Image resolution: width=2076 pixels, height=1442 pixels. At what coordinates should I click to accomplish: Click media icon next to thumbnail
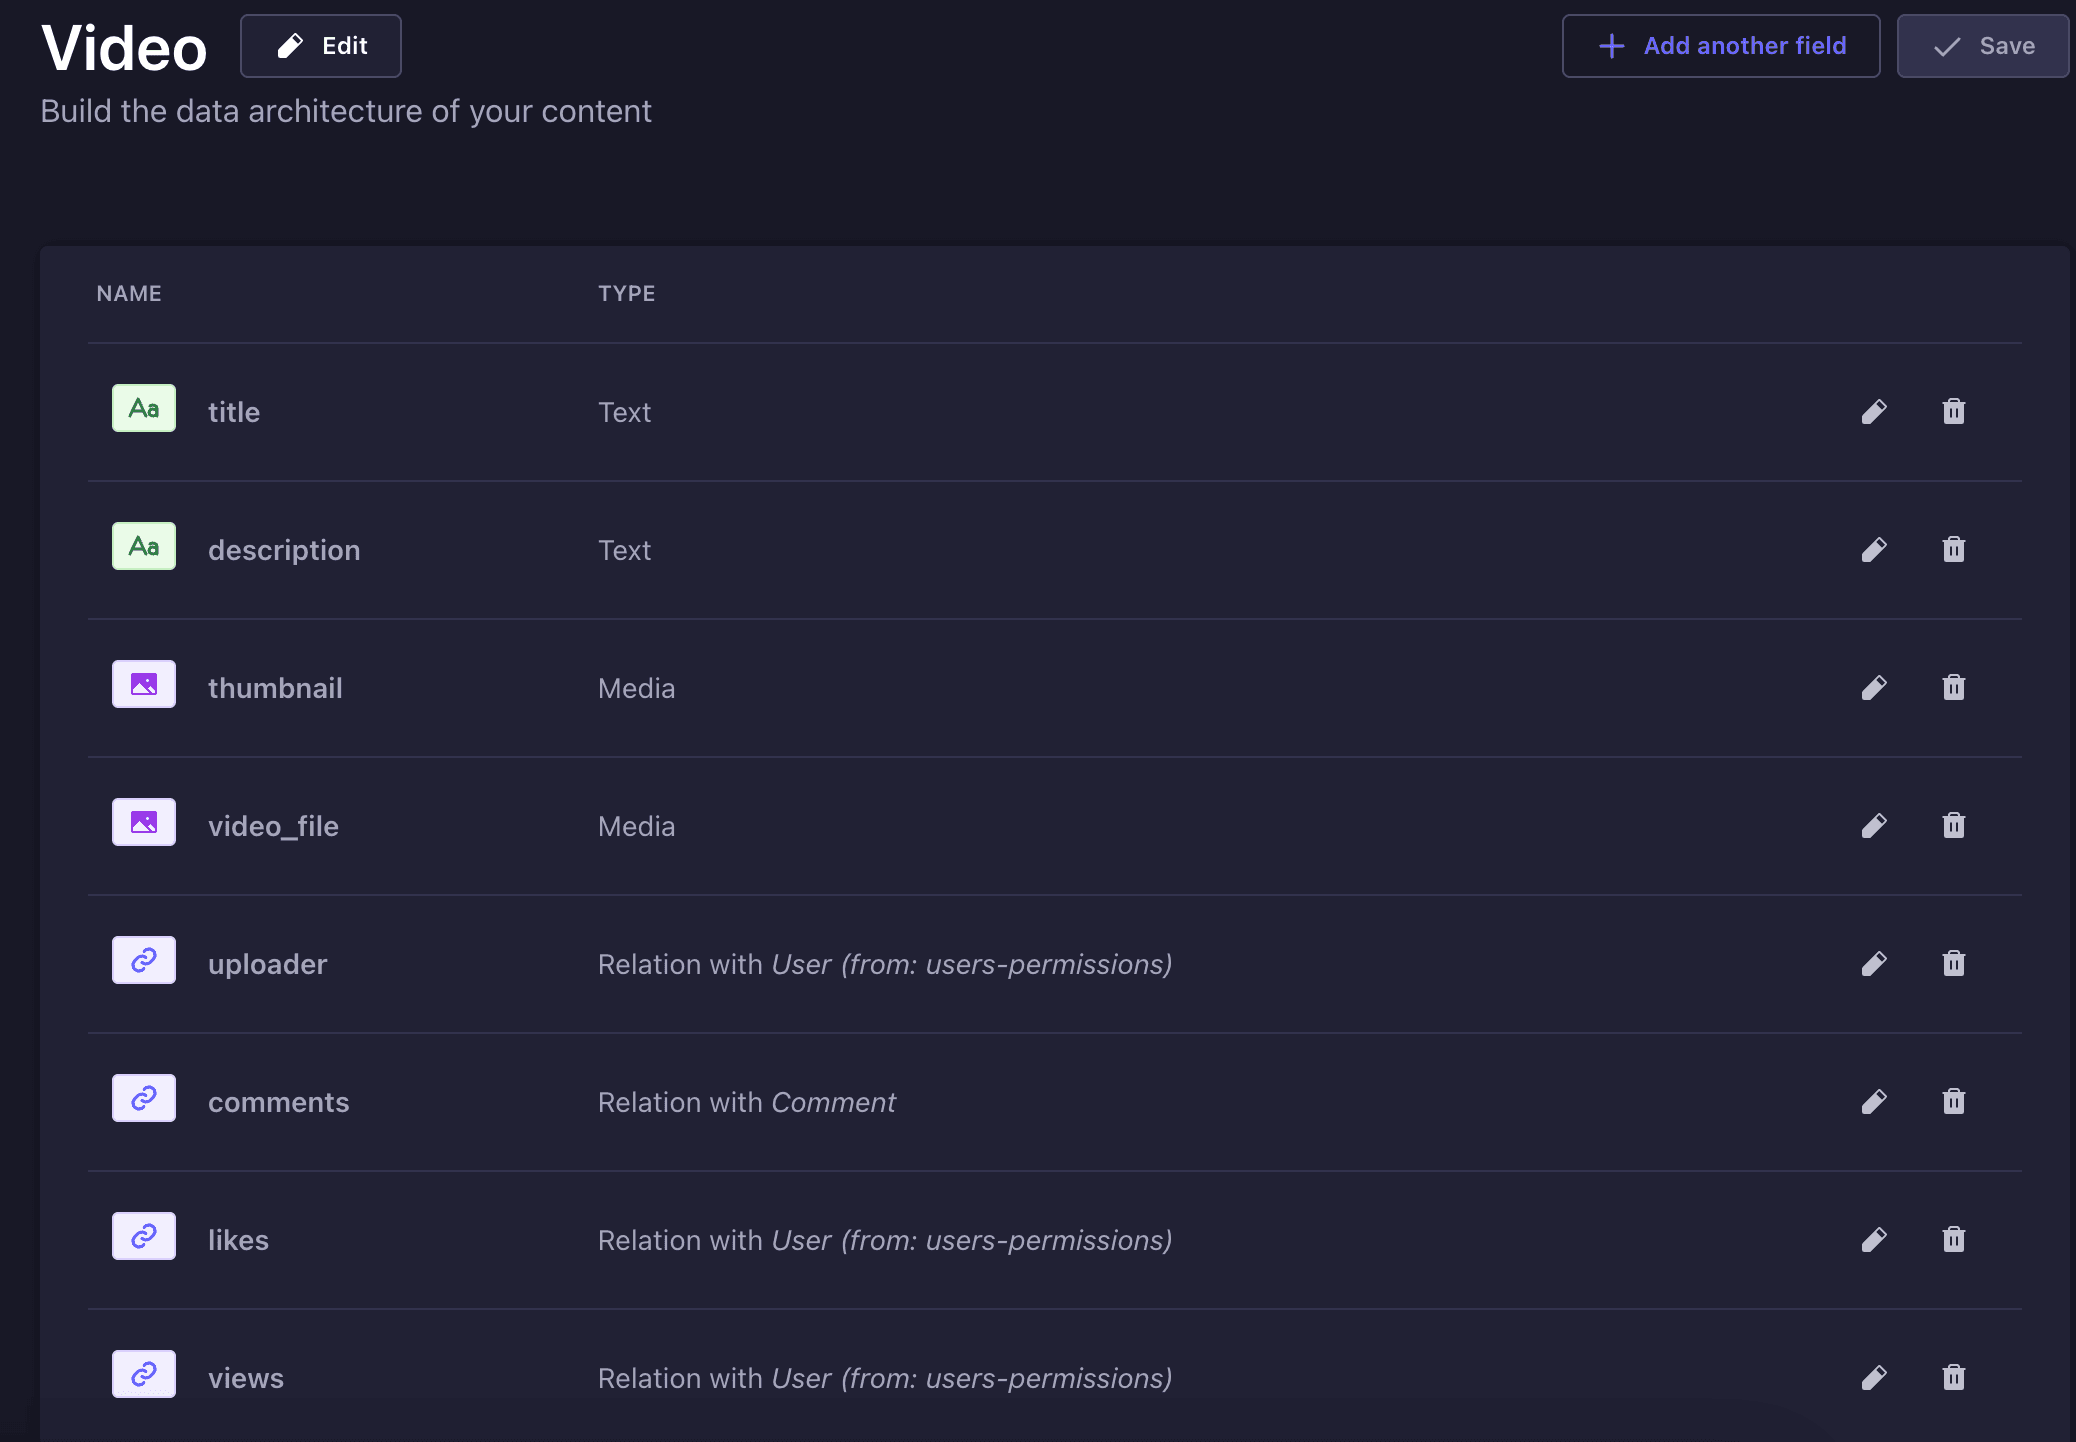click(144, 684)
